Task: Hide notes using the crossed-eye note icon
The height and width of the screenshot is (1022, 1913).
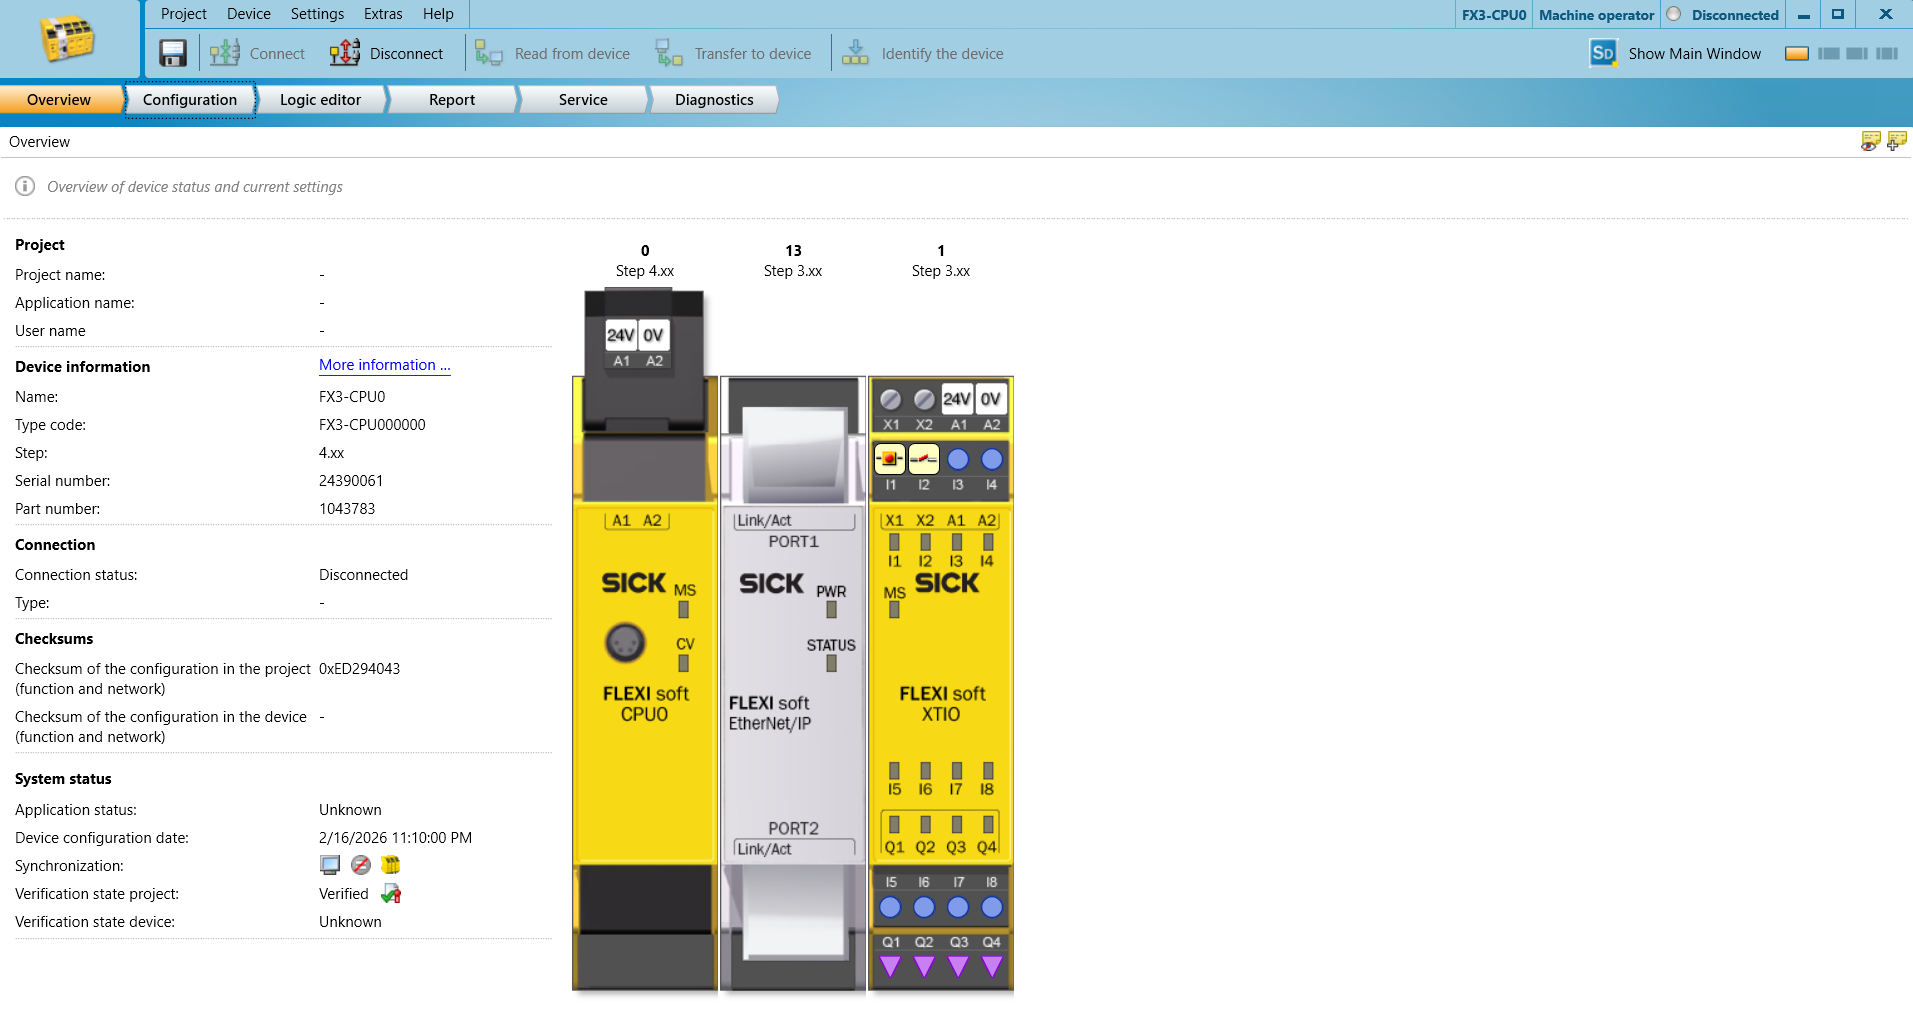Action: 1870,142
